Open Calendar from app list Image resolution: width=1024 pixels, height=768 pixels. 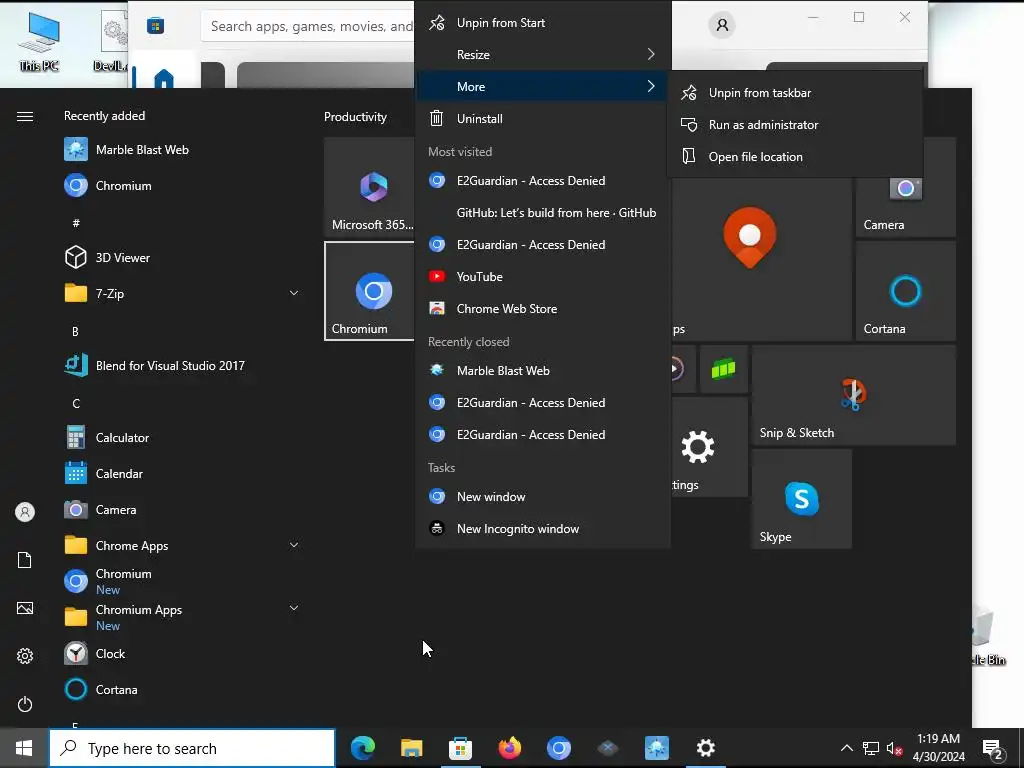click(181, 473)
